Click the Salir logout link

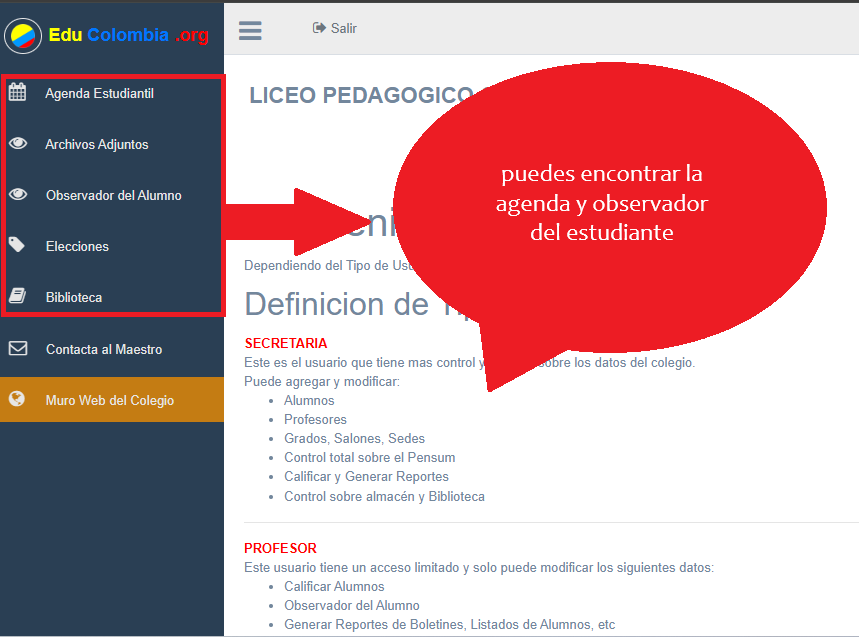[x=343, y=29]
